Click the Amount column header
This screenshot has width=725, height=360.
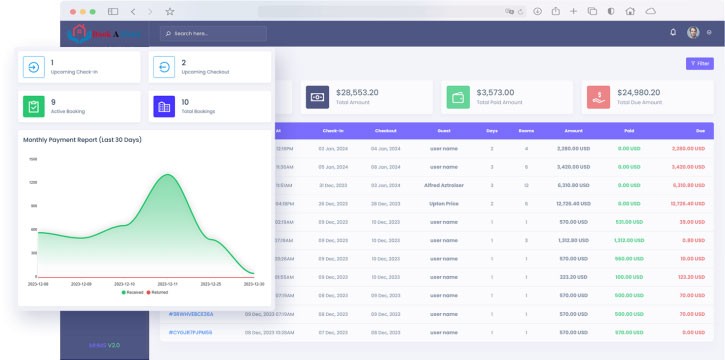573,131
